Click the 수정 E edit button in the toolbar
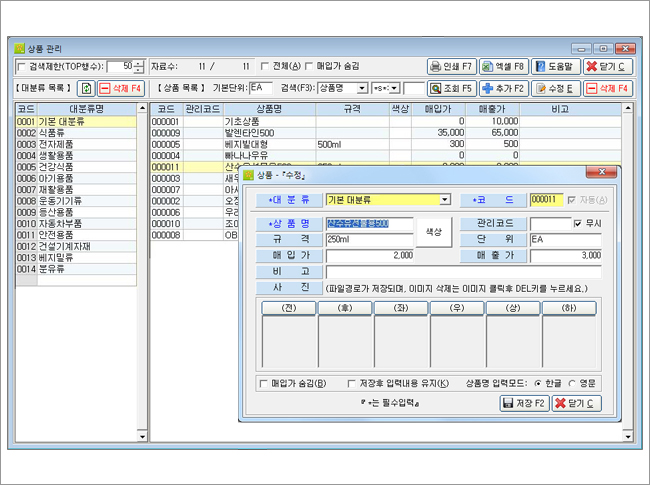 [x=556, y=88]
